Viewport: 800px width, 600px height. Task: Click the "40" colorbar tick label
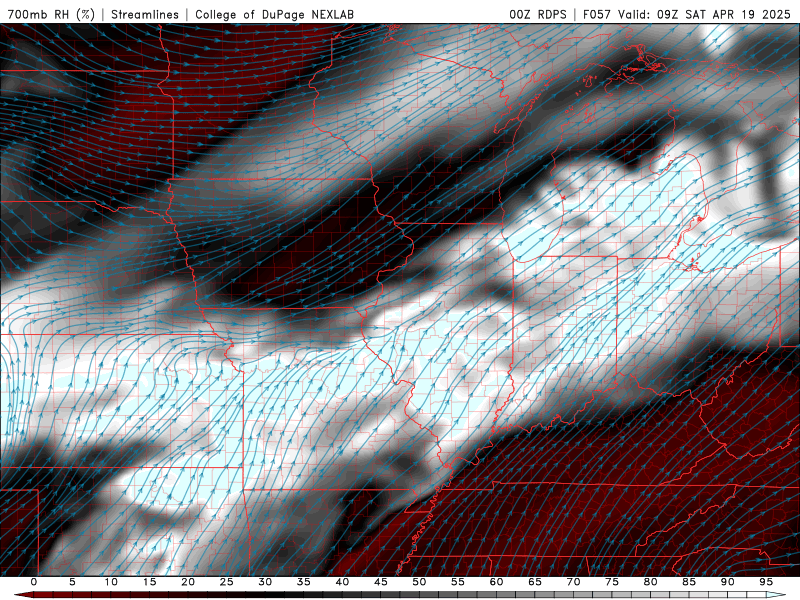click(x=342, y=582)
